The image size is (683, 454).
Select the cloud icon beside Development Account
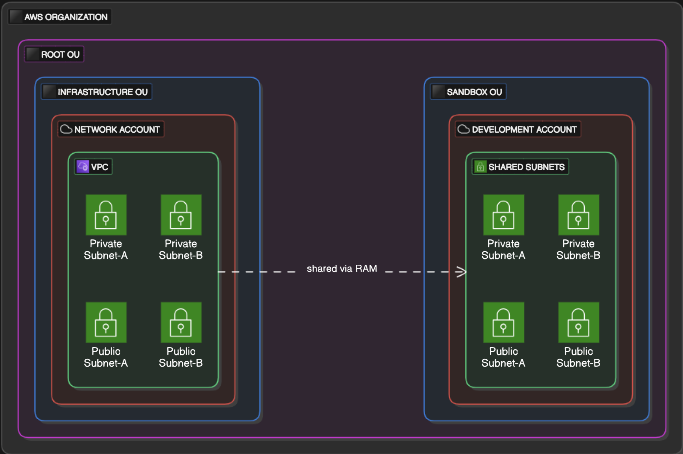click(464, 129)
